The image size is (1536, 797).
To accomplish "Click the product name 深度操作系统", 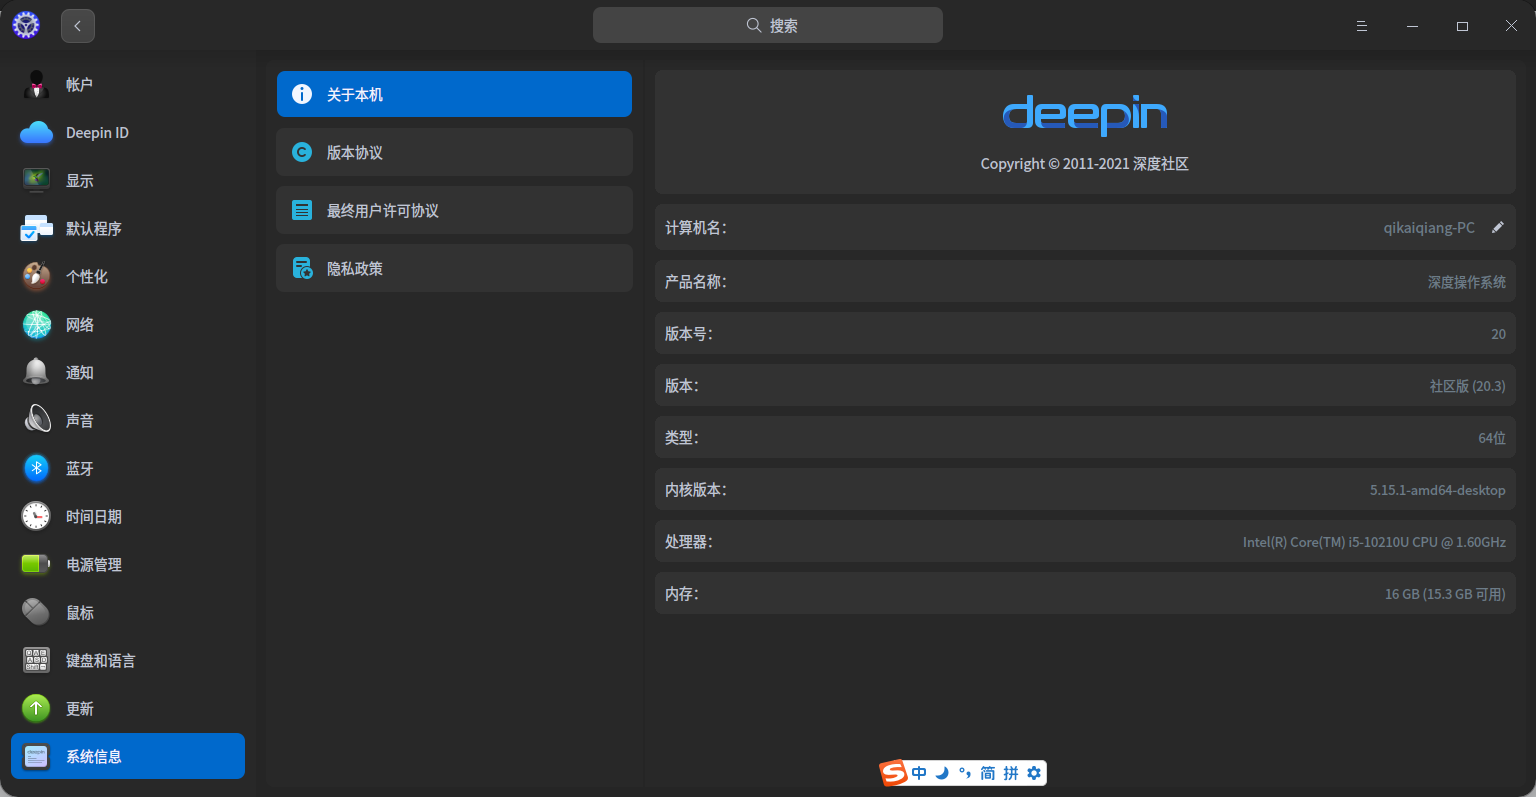I will (x=1467, y=282).
